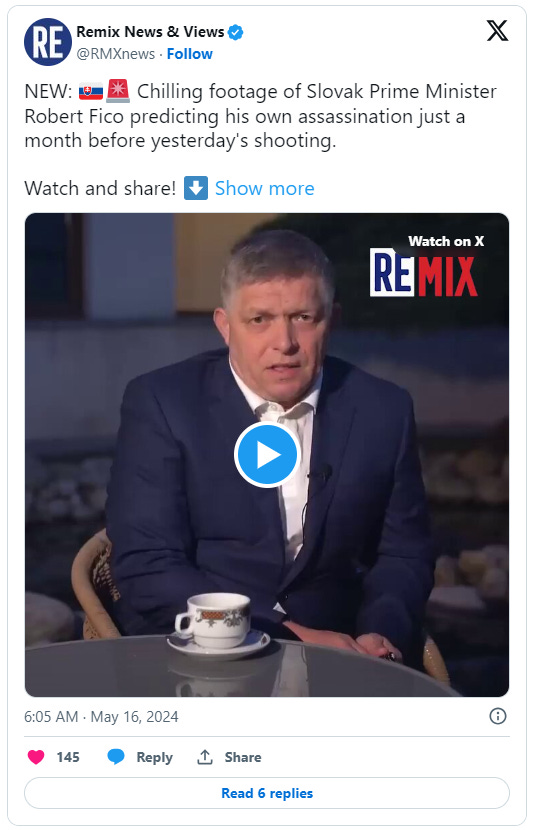Play the embedded video
540x830 pixels.
pos(267,455)
